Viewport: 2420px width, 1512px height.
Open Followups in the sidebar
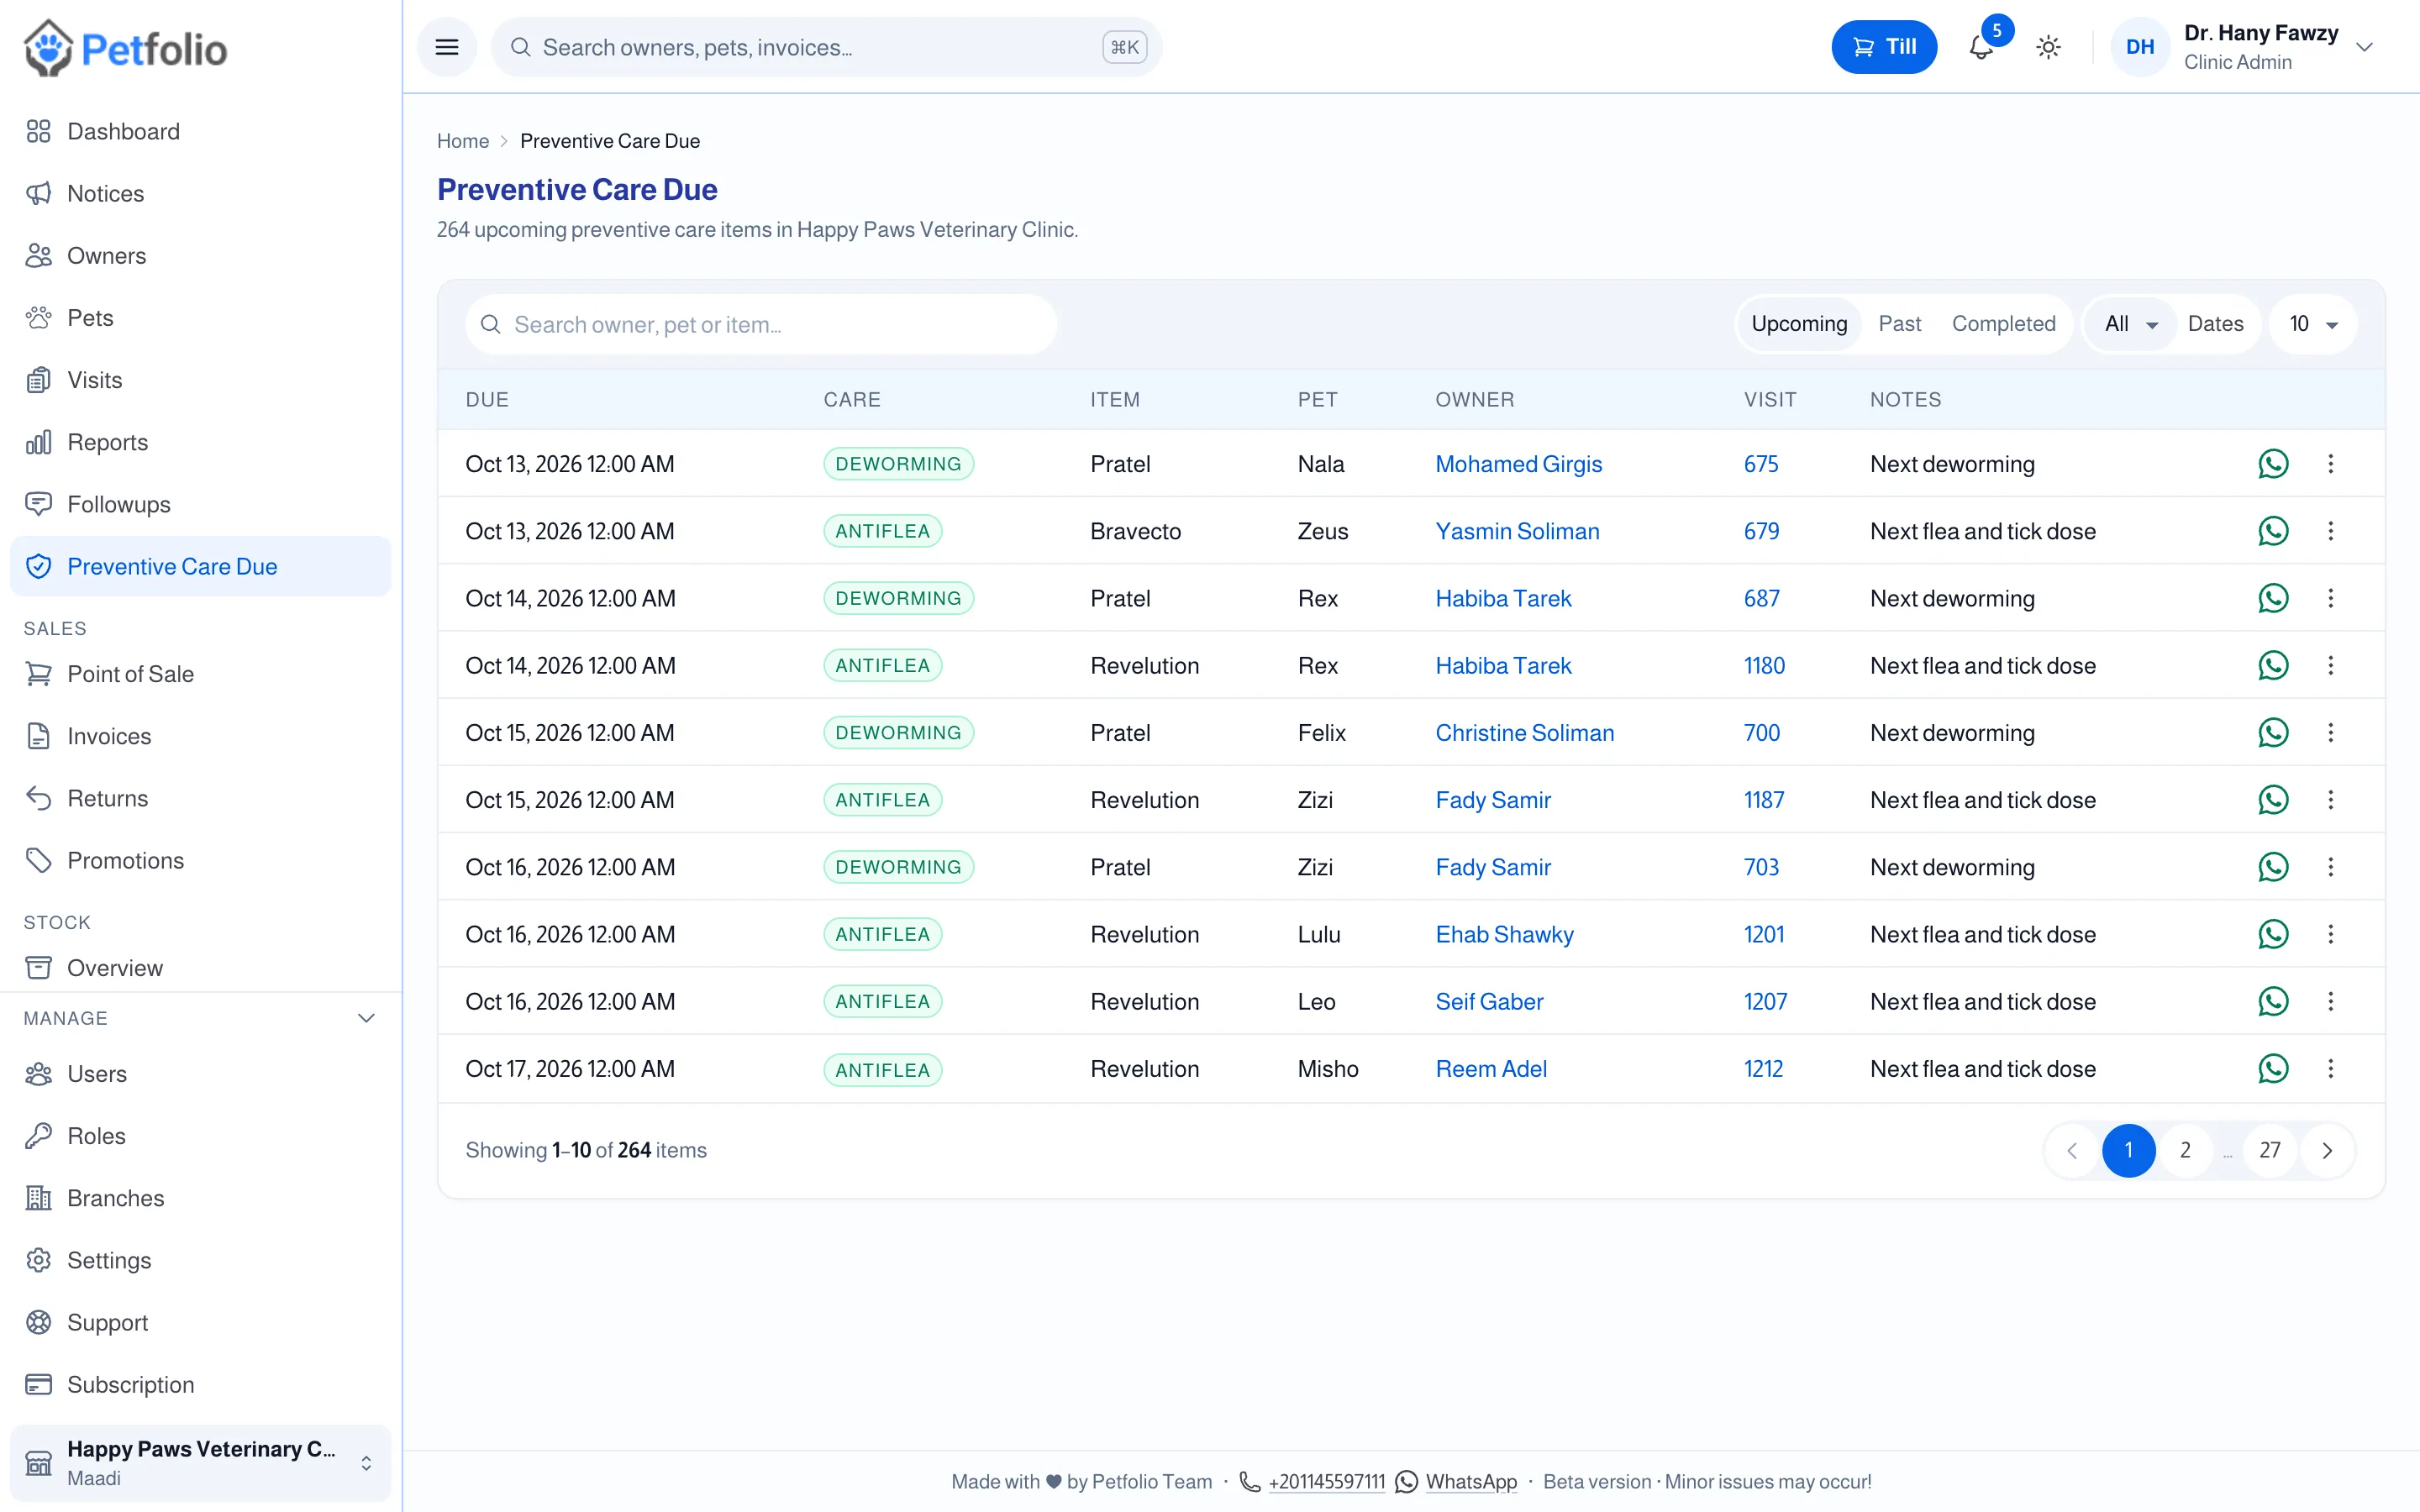[x=200, y=504]
